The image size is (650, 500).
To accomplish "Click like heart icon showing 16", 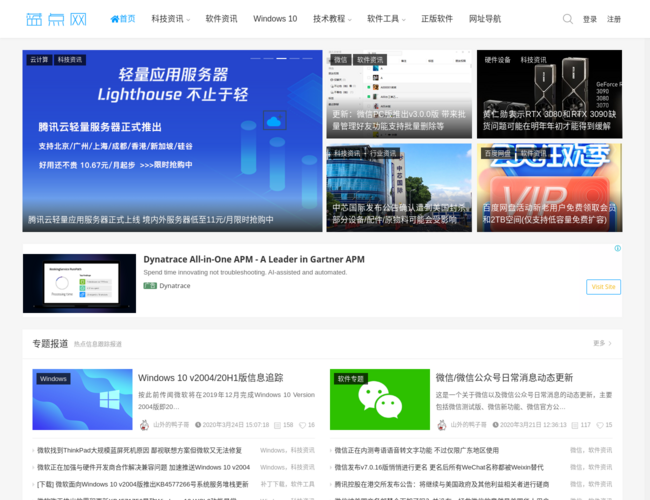I will point(303,425).
